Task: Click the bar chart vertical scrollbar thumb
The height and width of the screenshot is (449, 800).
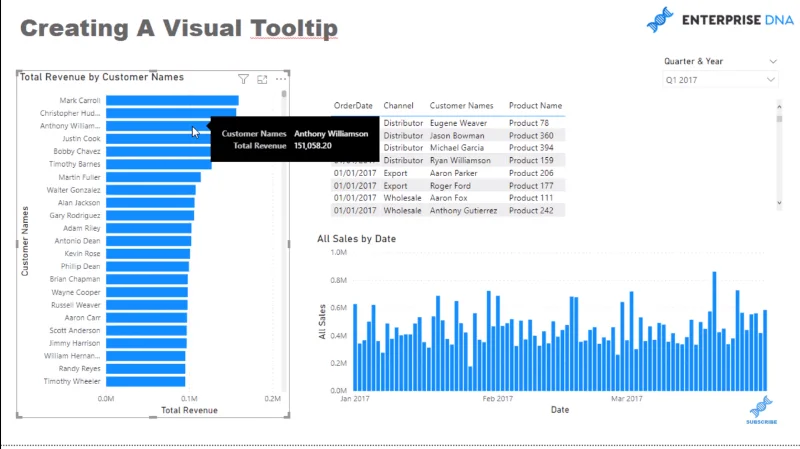Action: click(284, 94)
